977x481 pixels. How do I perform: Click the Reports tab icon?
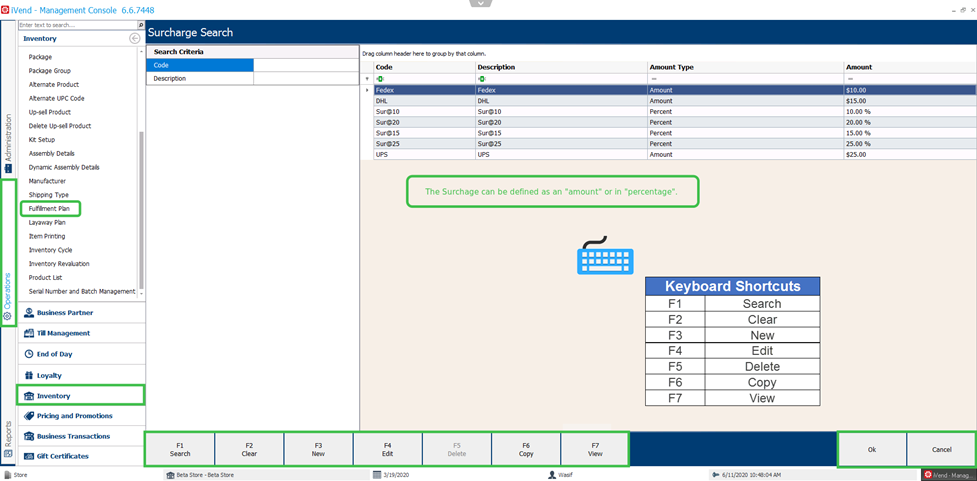(7, 454)
